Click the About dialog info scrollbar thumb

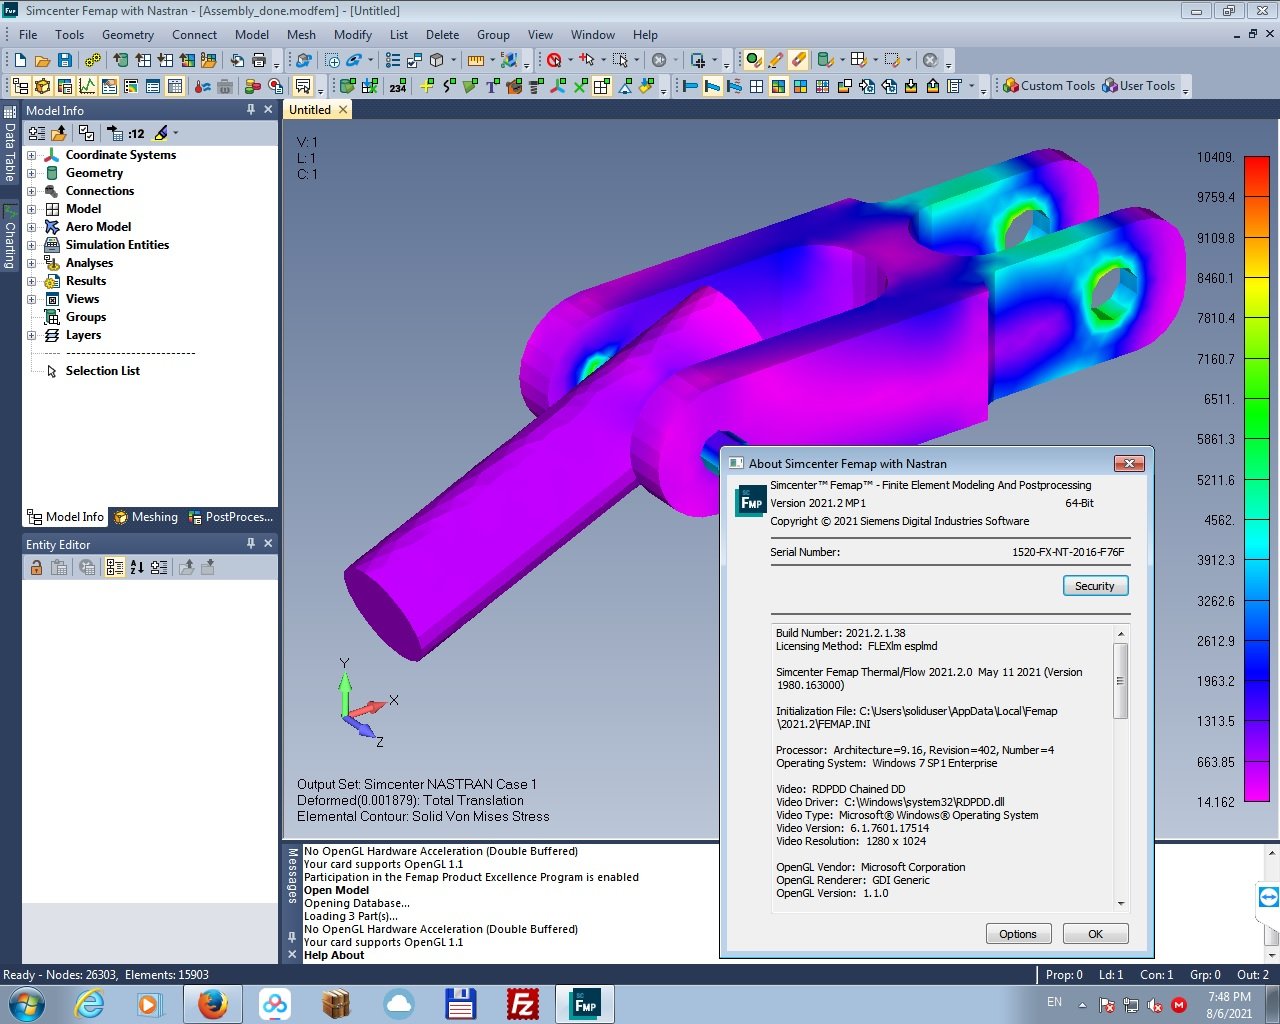click(x=1120, y=681)
